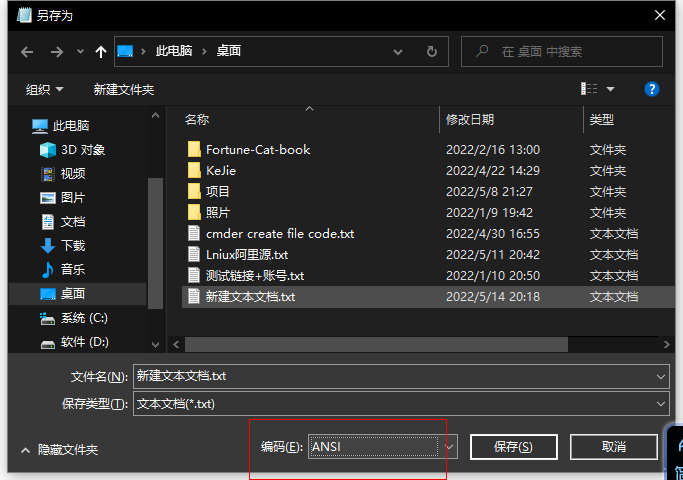This screenshot has height=480, width=683.
Task: Click document icon of Lniux阿里源.txt
Action: pos(194,254)
